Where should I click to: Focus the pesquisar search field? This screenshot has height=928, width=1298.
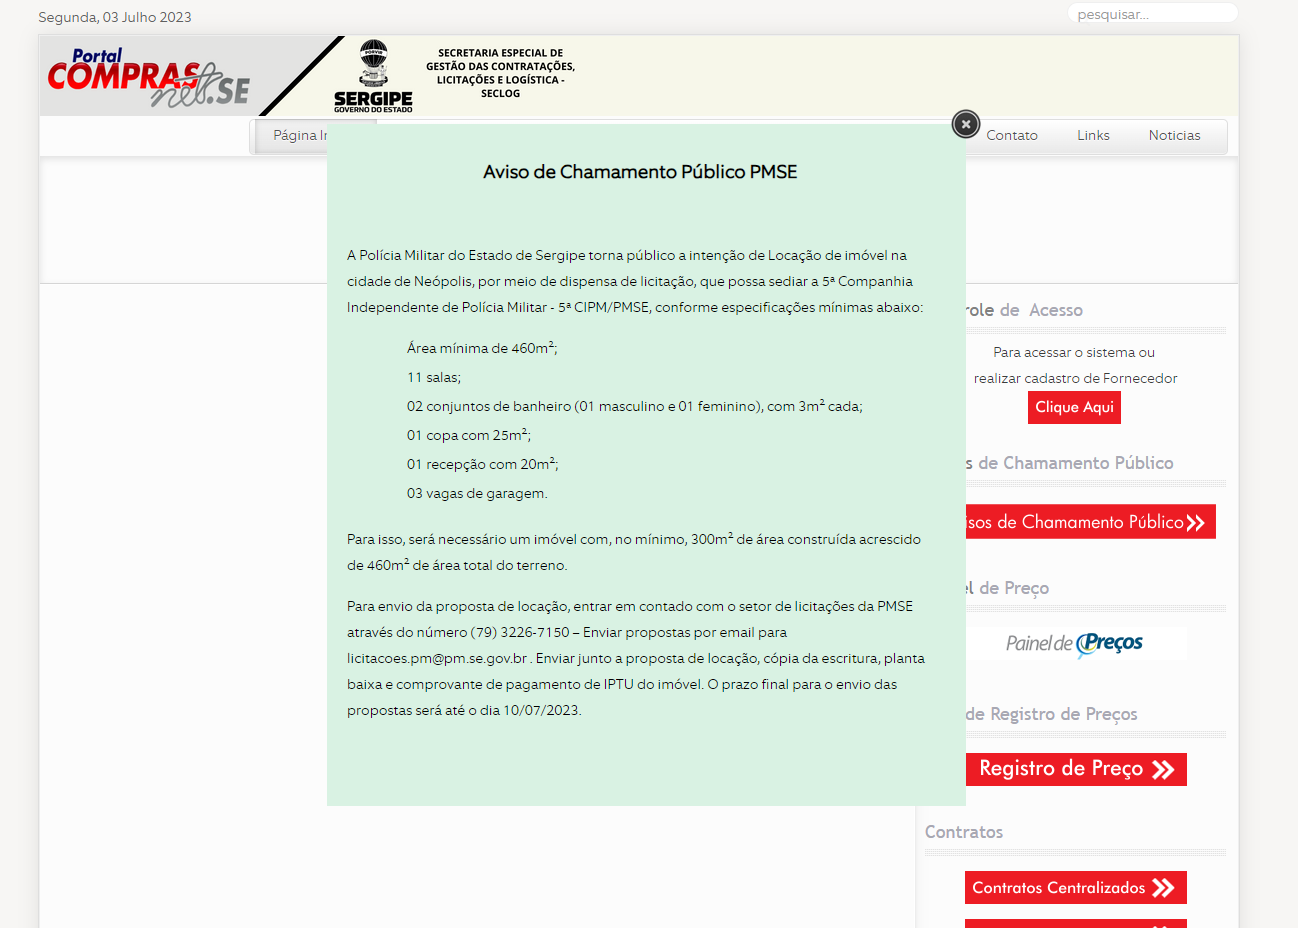[1151, 14]
